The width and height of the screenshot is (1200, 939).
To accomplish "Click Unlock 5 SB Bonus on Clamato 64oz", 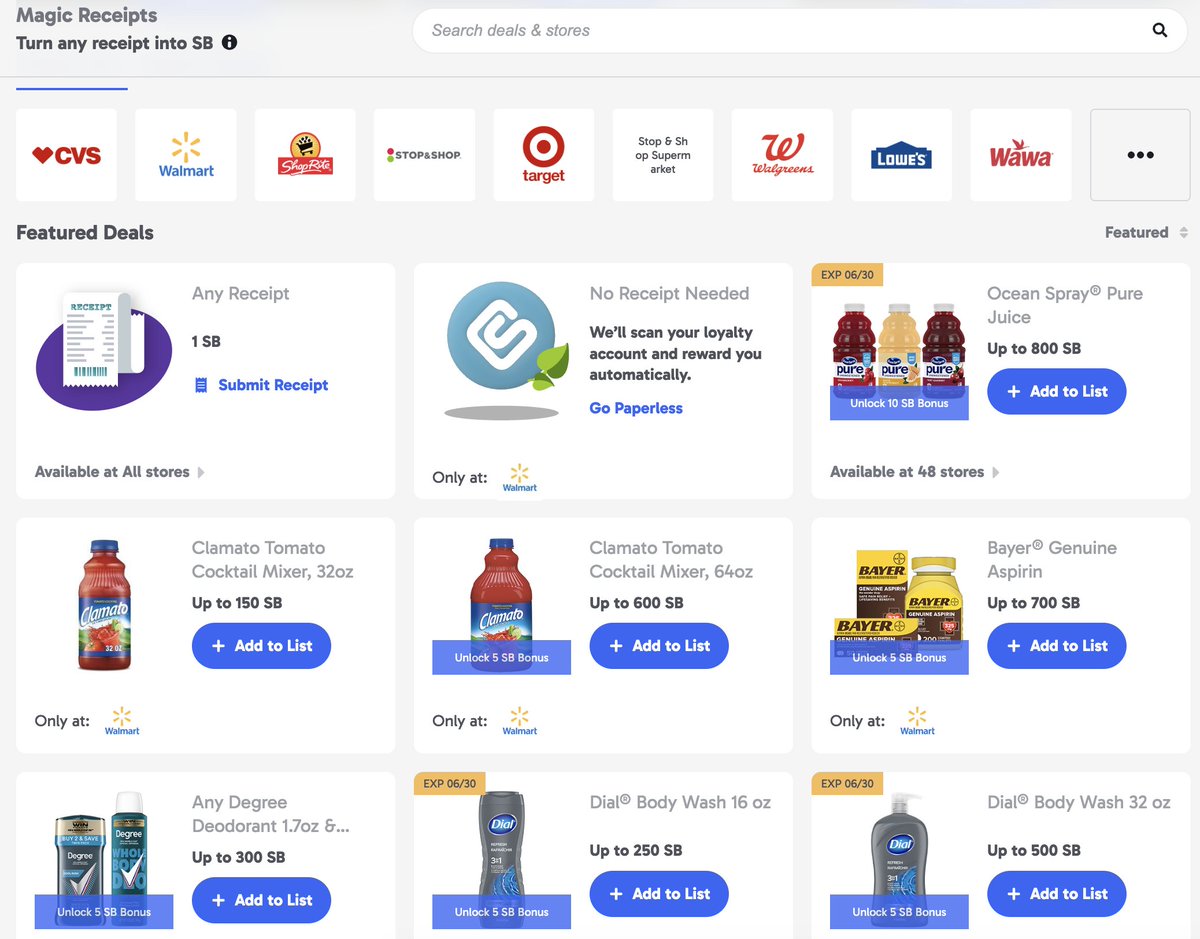I will pyautogui.click(x=502, y=657).
